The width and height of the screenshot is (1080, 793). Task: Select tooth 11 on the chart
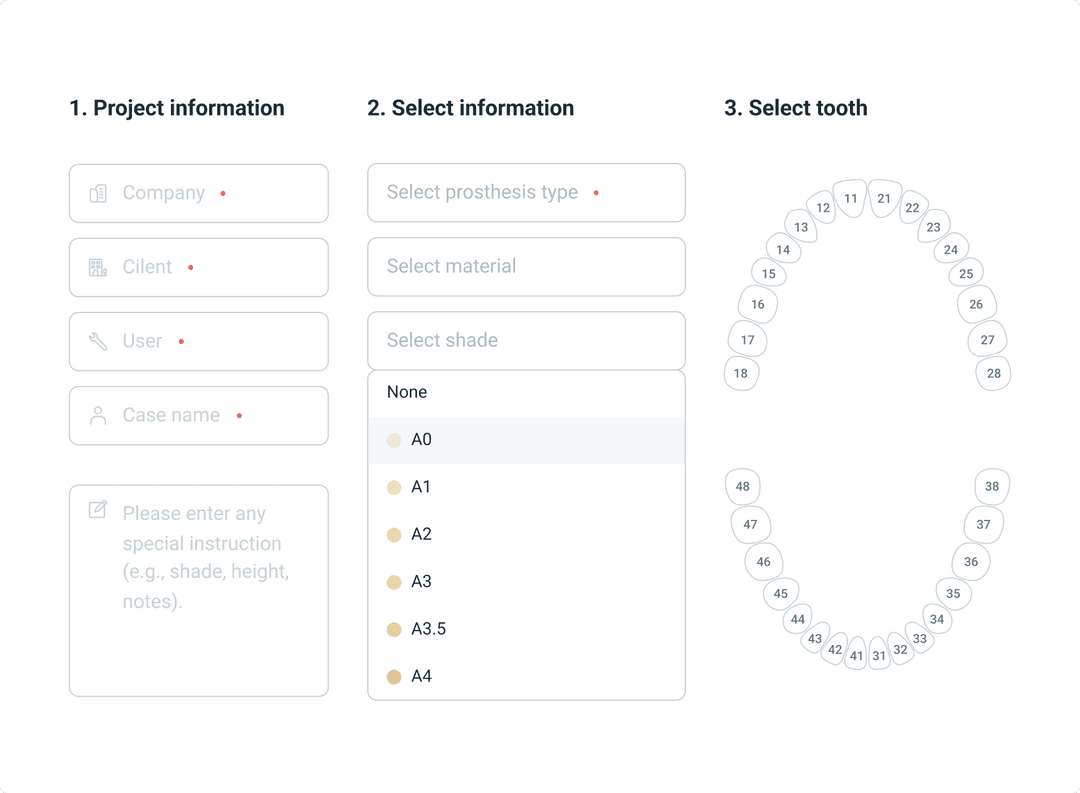850,198
